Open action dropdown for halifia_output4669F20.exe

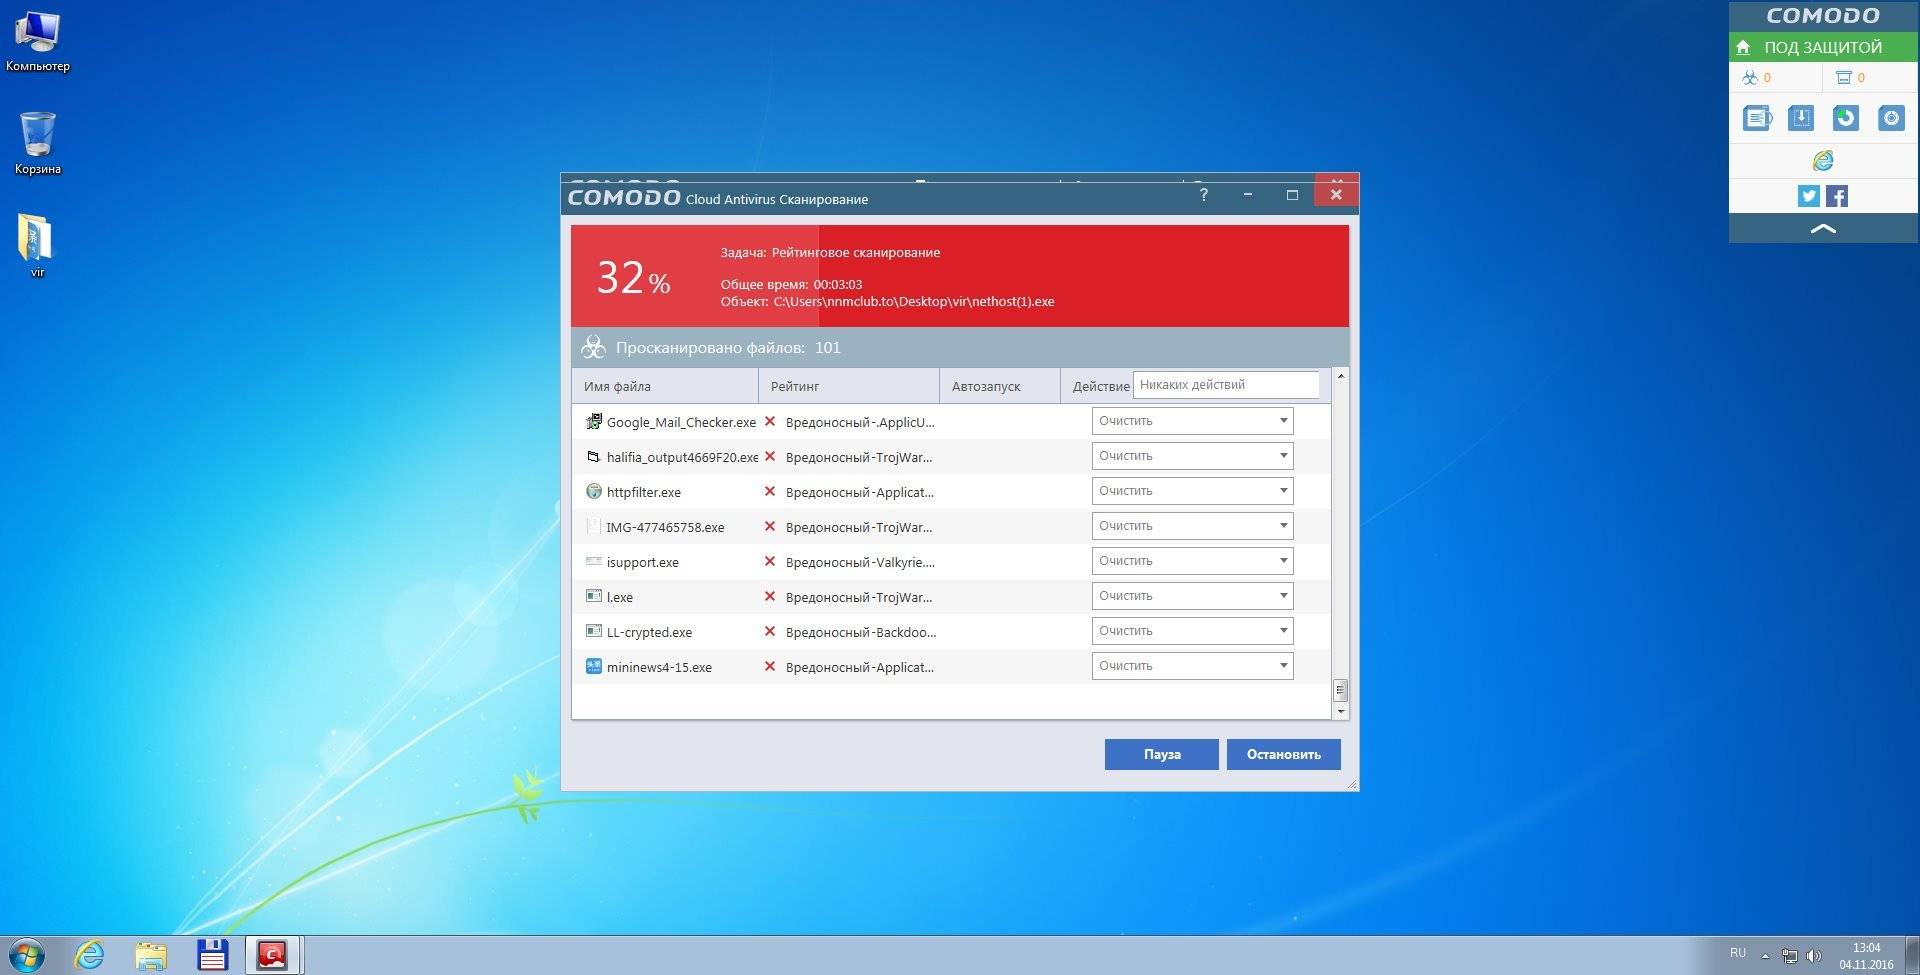tap(1192, 456)
